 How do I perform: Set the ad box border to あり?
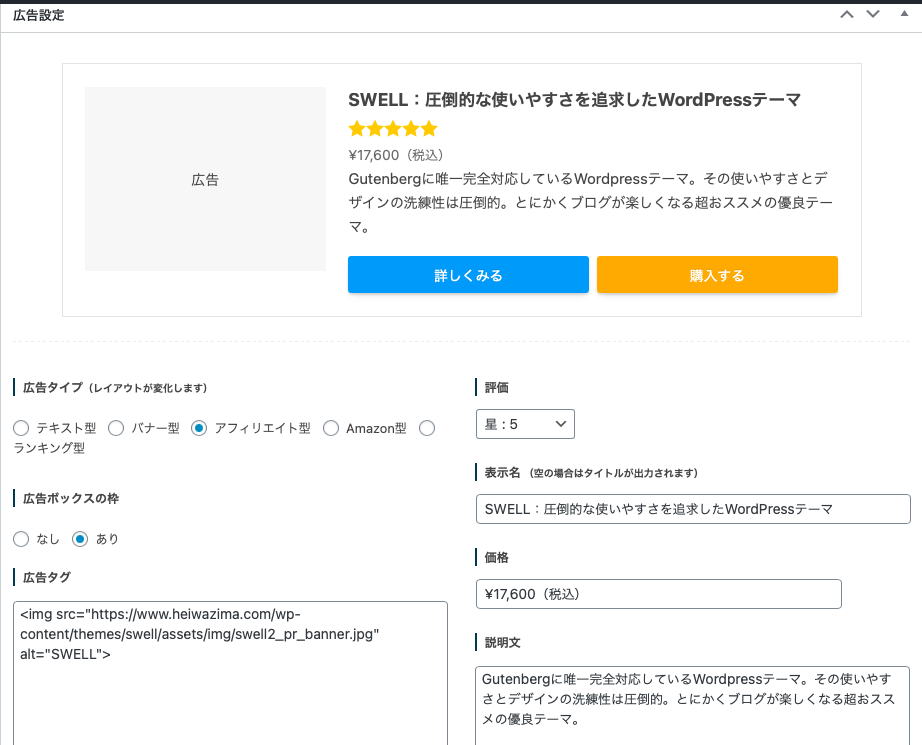pyautogui.click(x=80, y=539)
